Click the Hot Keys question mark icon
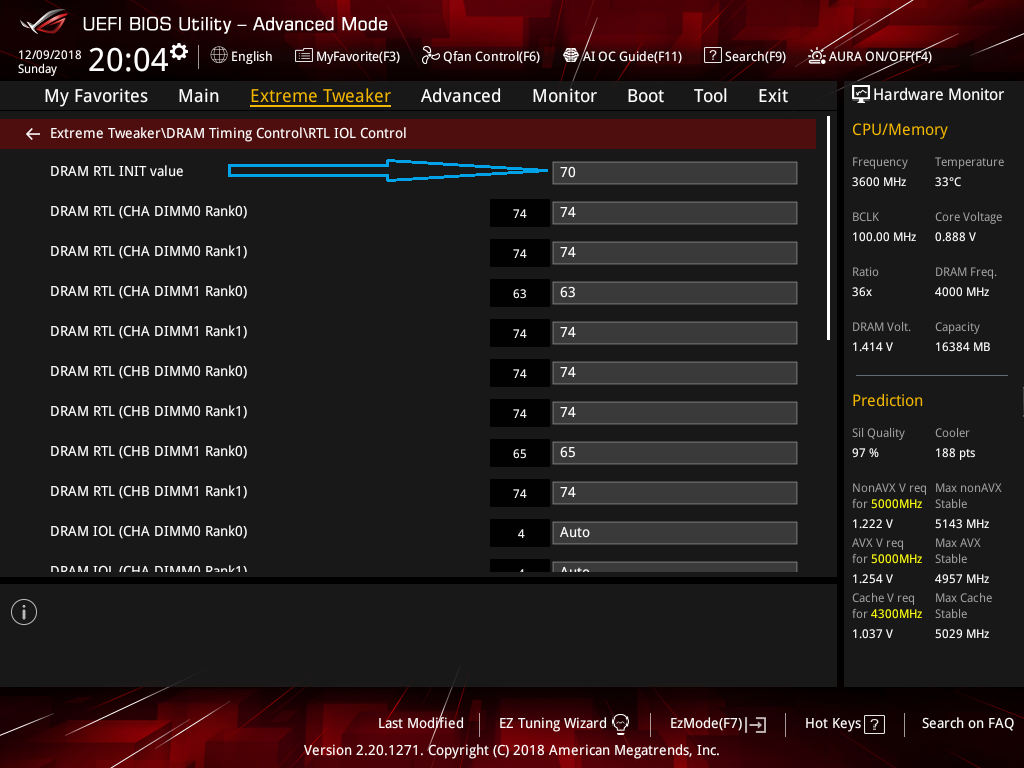Viewport: 1024px width, 768px height. (874, 724)
